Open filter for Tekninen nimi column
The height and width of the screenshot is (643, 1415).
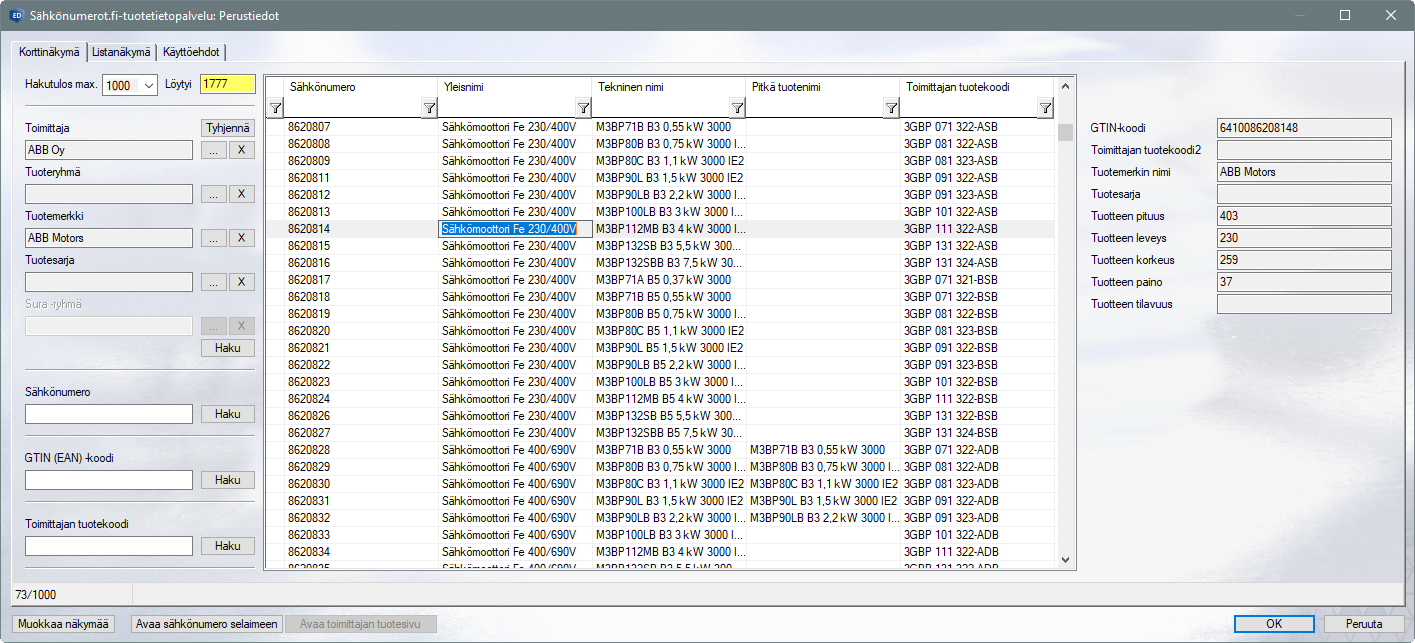[737, 107]
